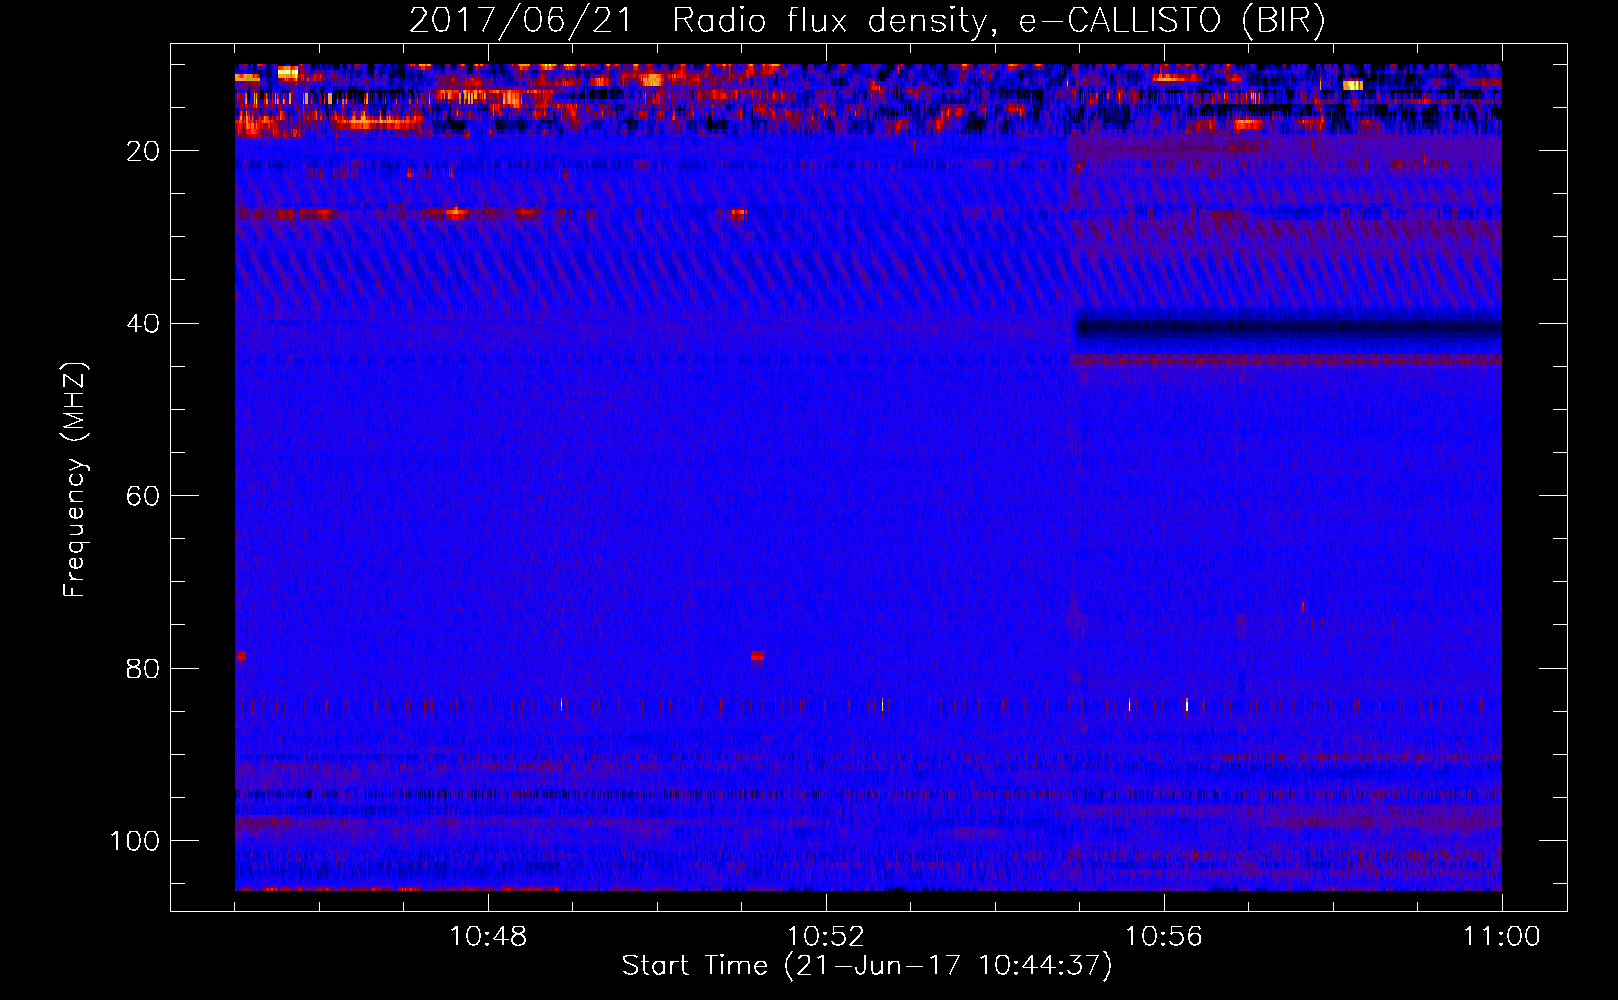Click the '10:52' time tick label
Image resolution: width=1618 pixels, height=1000 pixels.
pos(826,937)
